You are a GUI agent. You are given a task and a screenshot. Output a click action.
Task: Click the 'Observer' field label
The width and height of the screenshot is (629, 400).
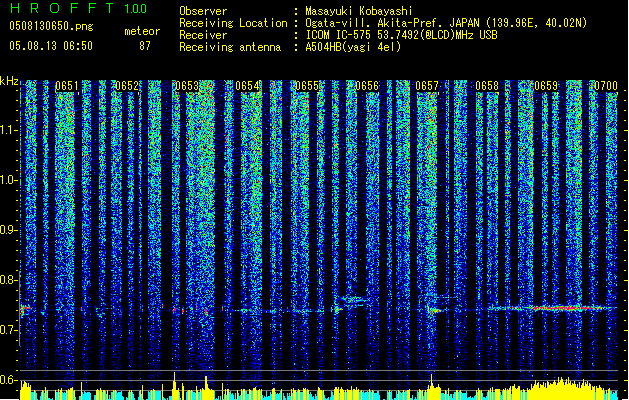click(x=203, y=11)
